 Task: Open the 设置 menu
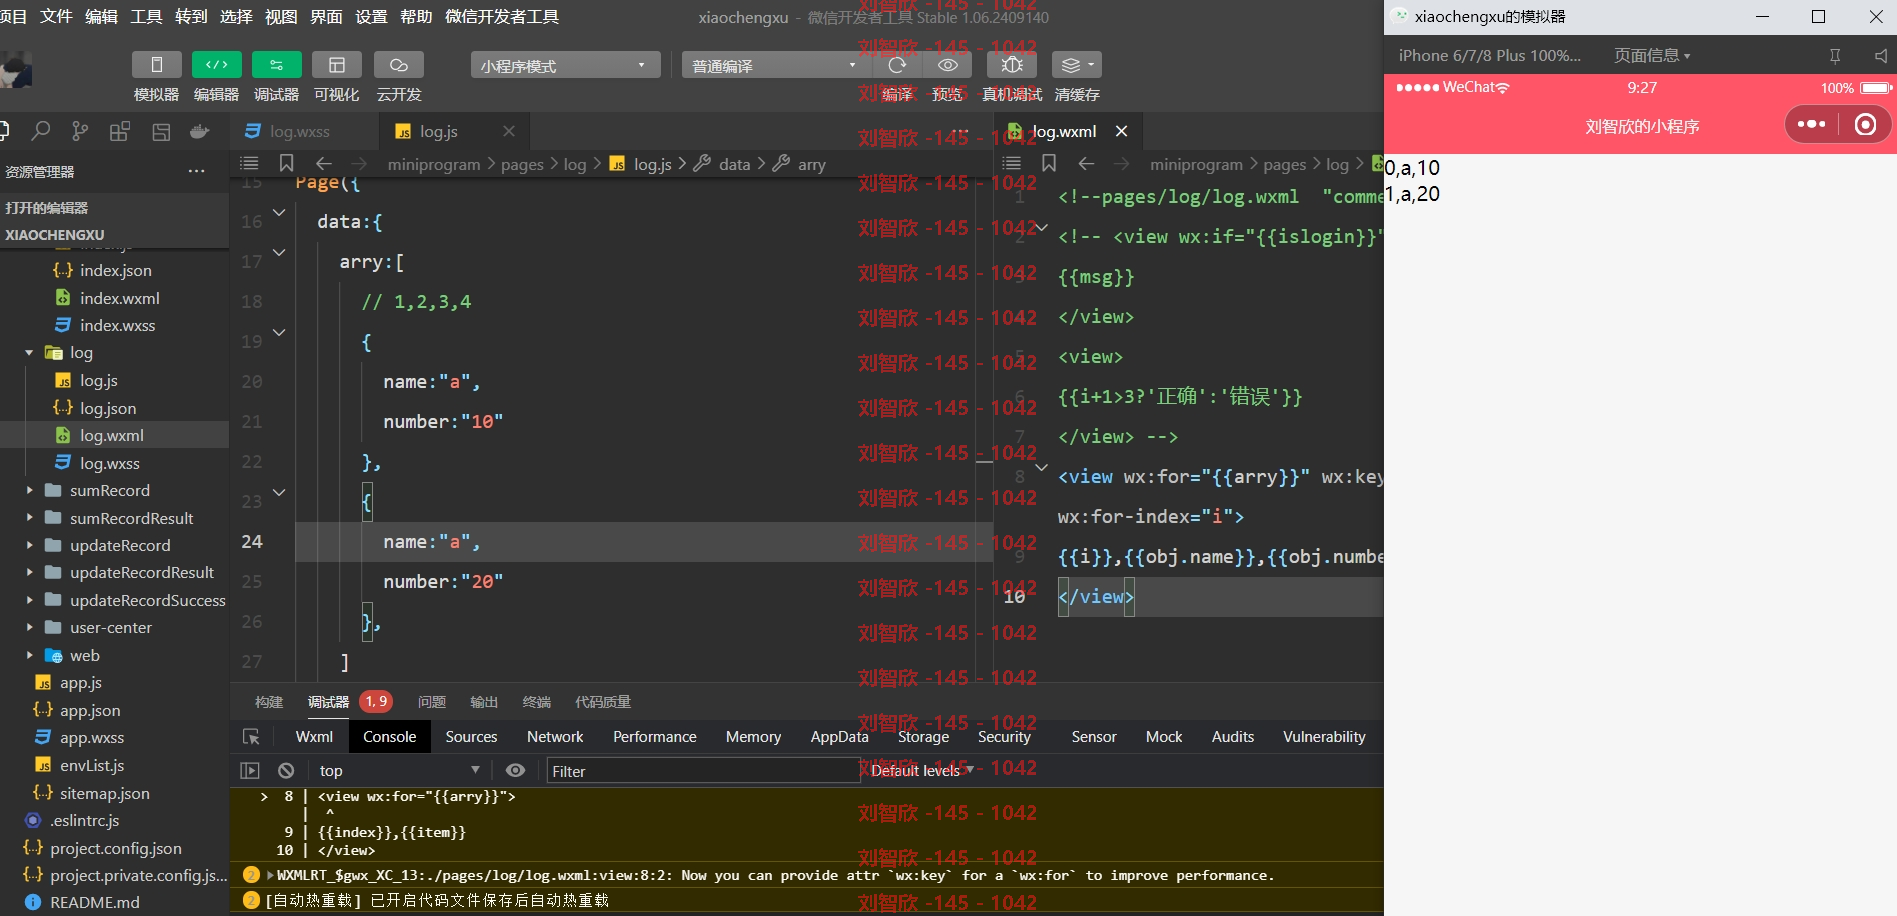371,17
